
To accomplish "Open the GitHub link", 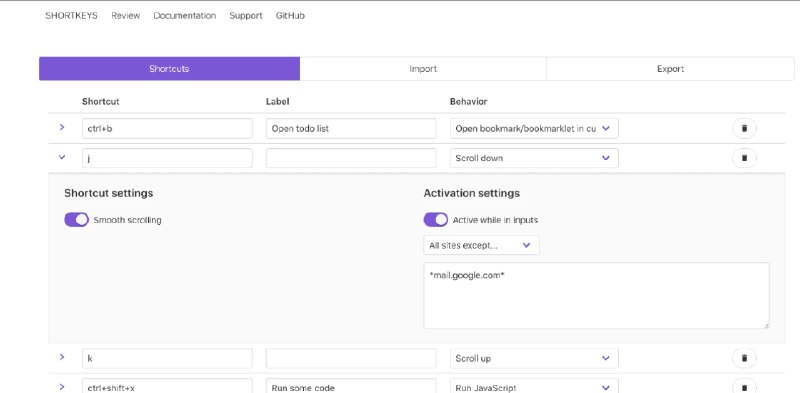I will 290,15.
